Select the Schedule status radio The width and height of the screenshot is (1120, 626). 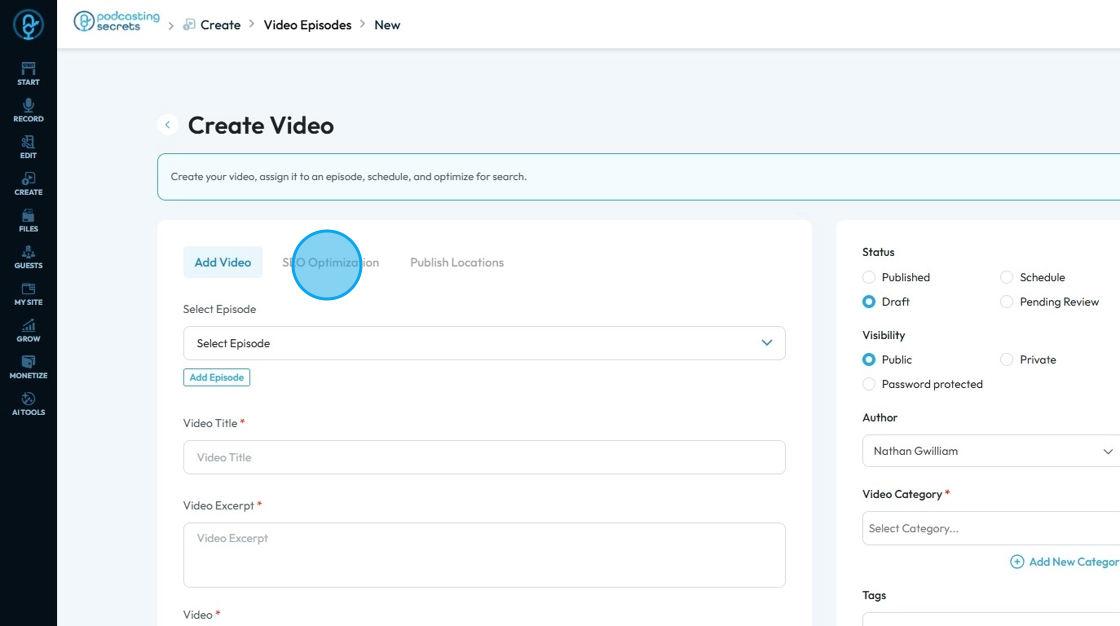[x=1006, y=277]
